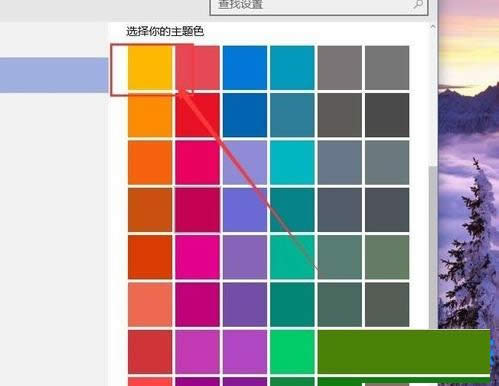Image resolution: width=499 pixels, height=386 pixels.
Task: Pick the rust brown-orange swatch in fourth row
Action: (x=150, y=210)
